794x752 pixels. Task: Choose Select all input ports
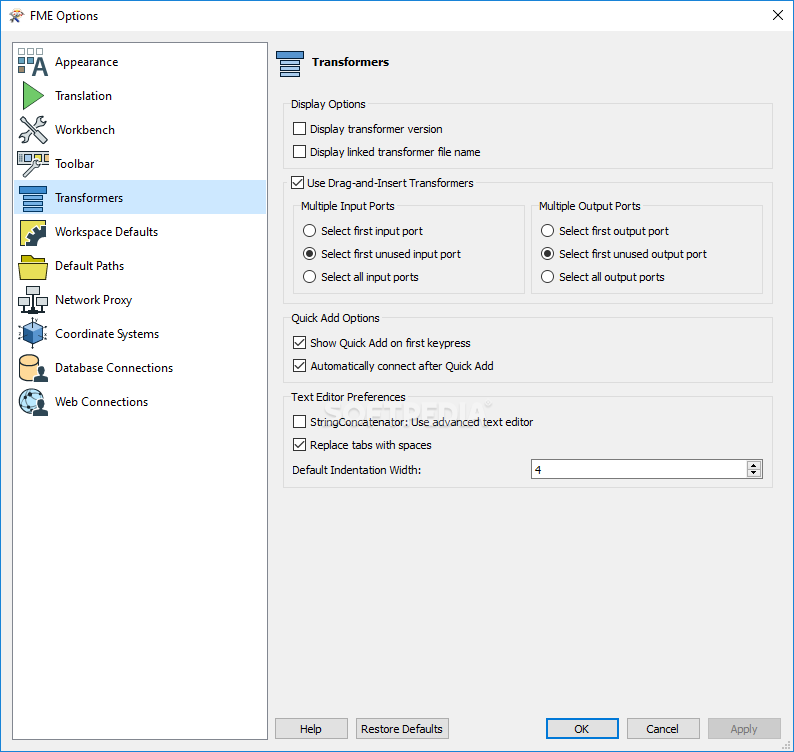pos(309,276)
